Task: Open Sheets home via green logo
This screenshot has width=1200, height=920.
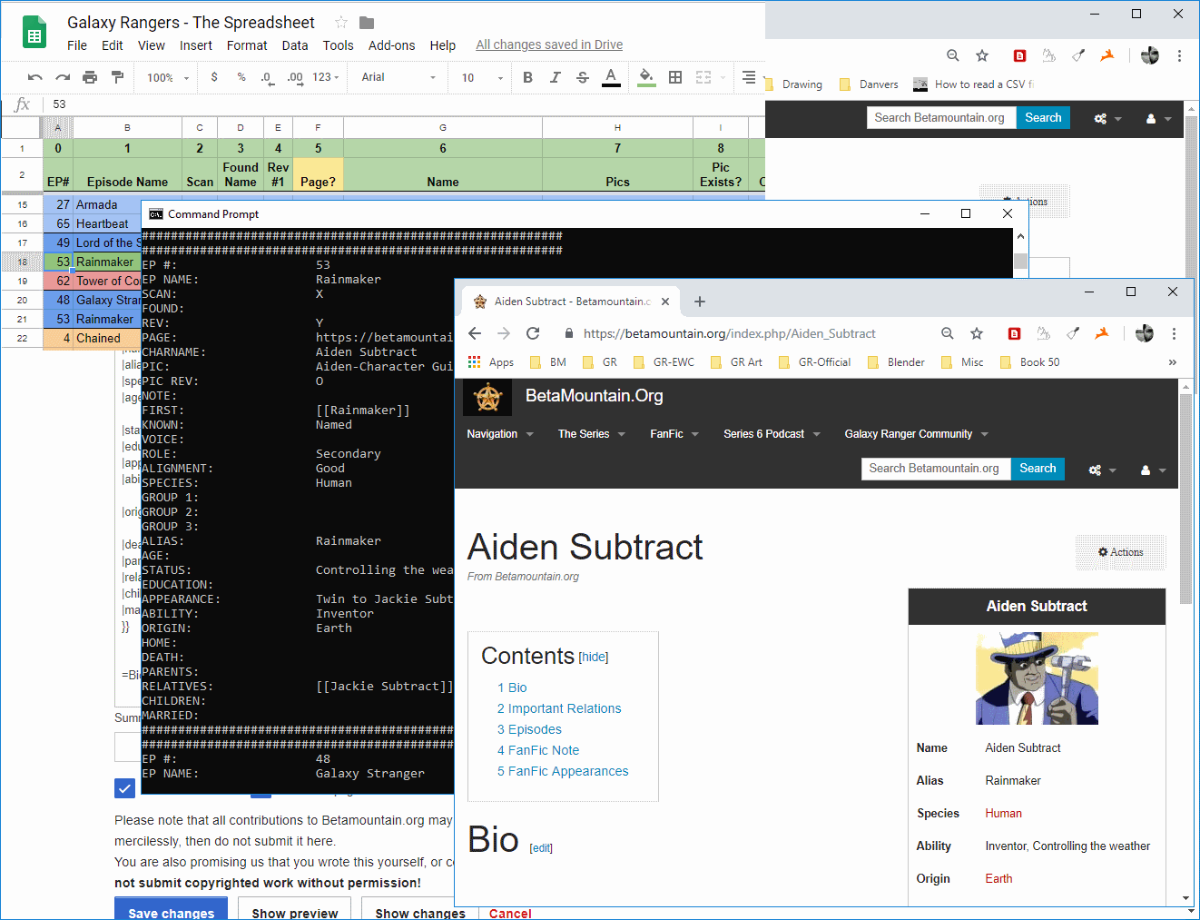Action: 34,32
